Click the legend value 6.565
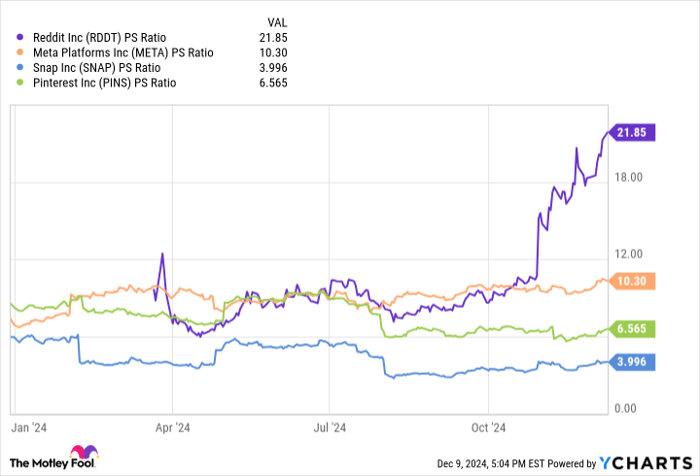Viewport: 700px width, 476px height. click(273, 83)
